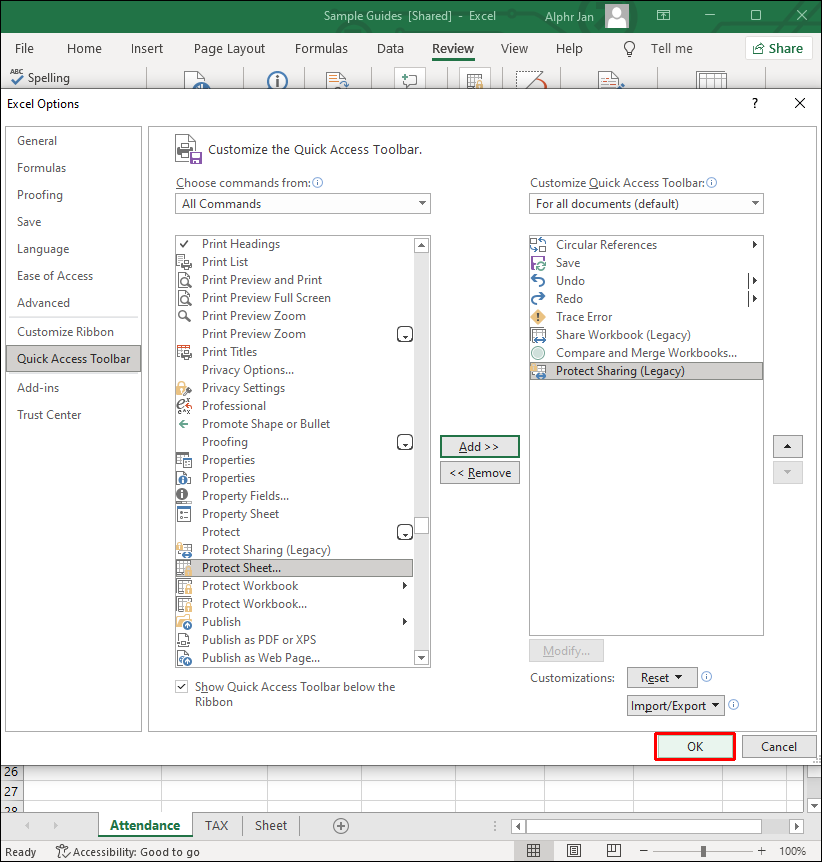Click the Compare and Merge Workbooks icon
The height and width of the screenshot is (862, 822).
(x=538, y=353)
